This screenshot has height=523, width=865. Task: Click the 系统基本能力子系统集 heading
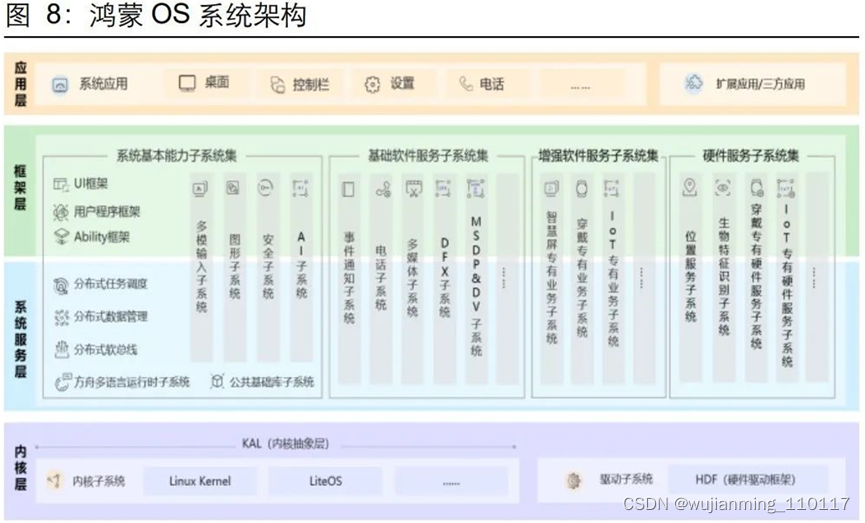coord(177,156)
